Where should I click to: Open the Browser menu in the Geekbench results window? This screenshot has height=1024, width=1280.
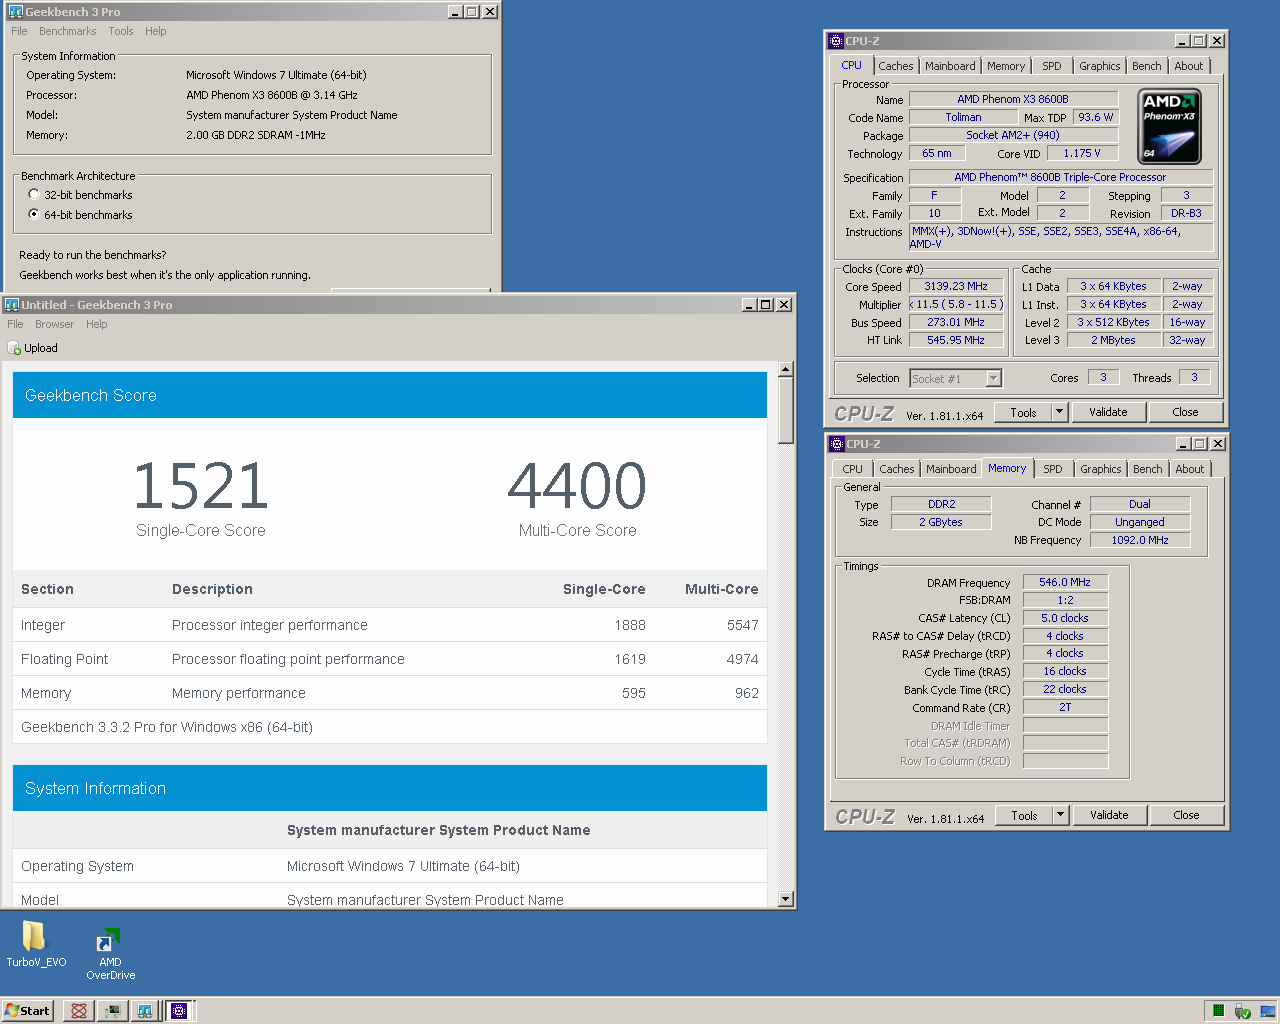coord(54,324)
